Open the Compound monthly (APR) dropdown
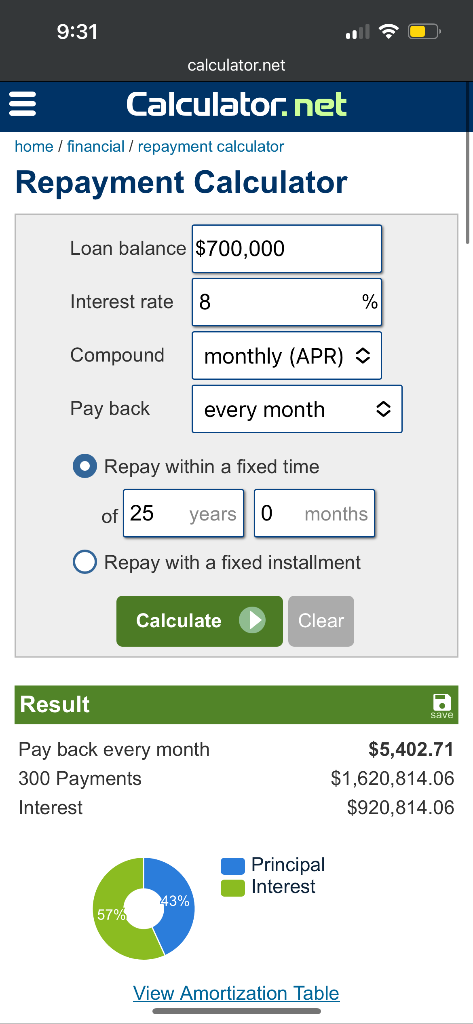This screenshot has height=1024, width=473. pos(287,356)
